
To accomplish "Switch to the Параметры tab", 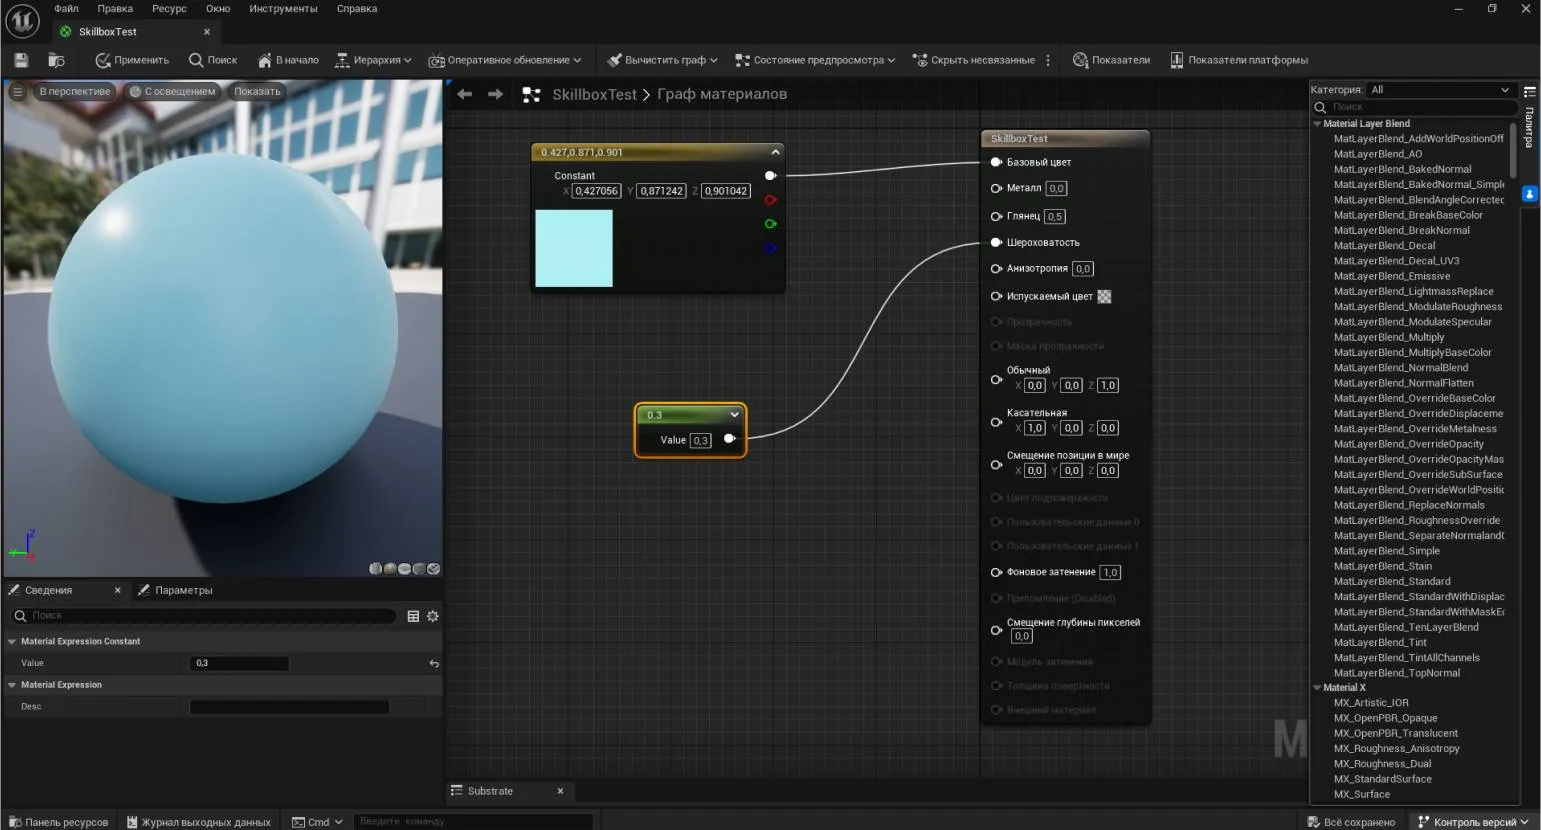I will tap(183, 590).
